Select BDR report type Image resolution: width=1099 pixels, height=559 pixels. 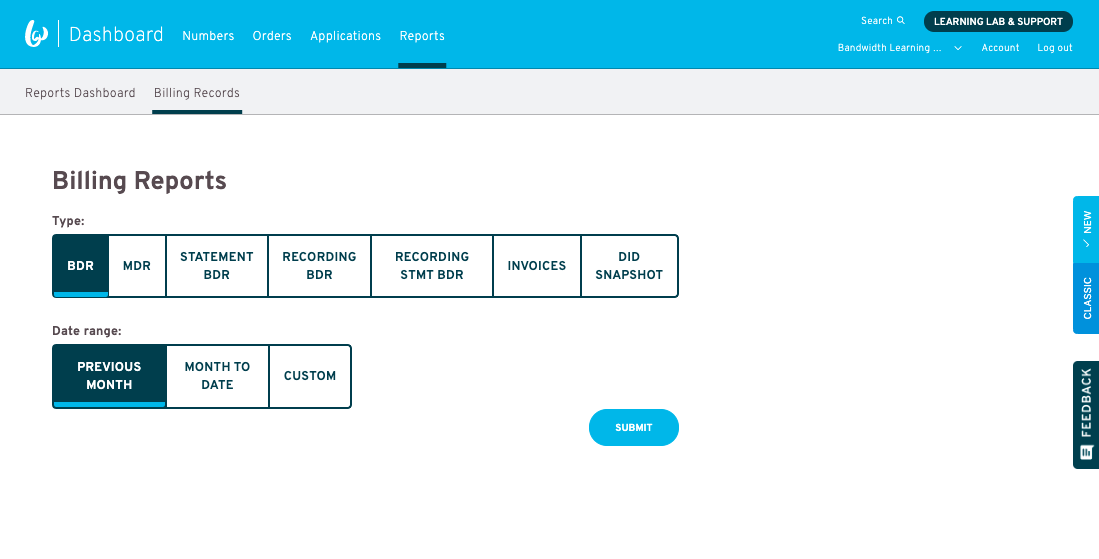81,266
